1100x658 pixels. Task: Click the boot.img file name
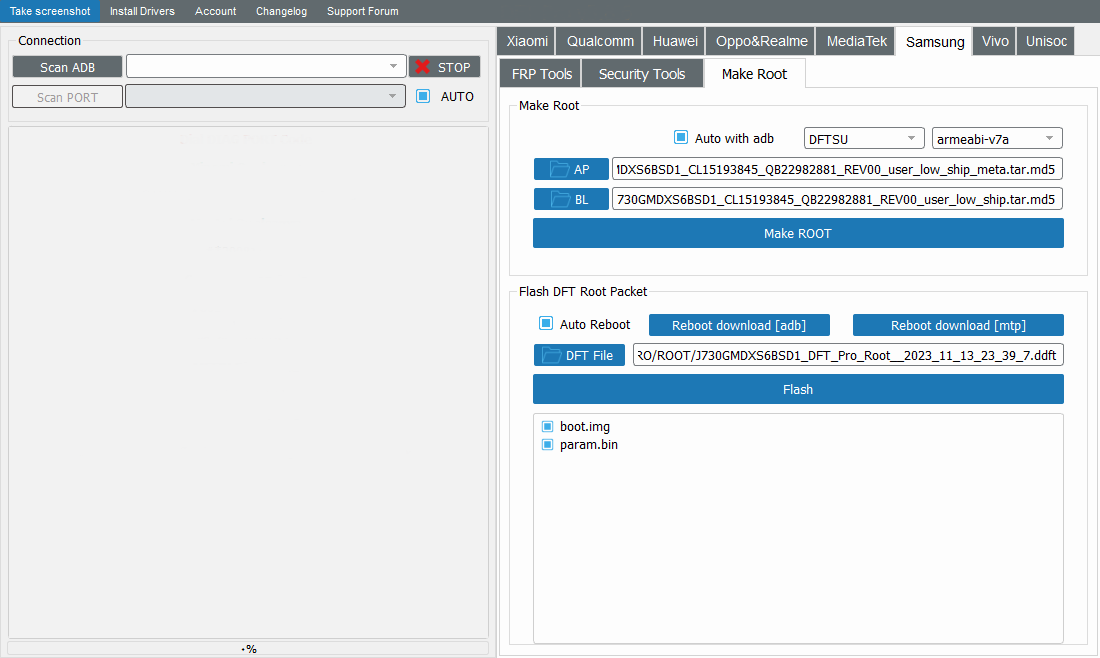[x=584, y=427]
